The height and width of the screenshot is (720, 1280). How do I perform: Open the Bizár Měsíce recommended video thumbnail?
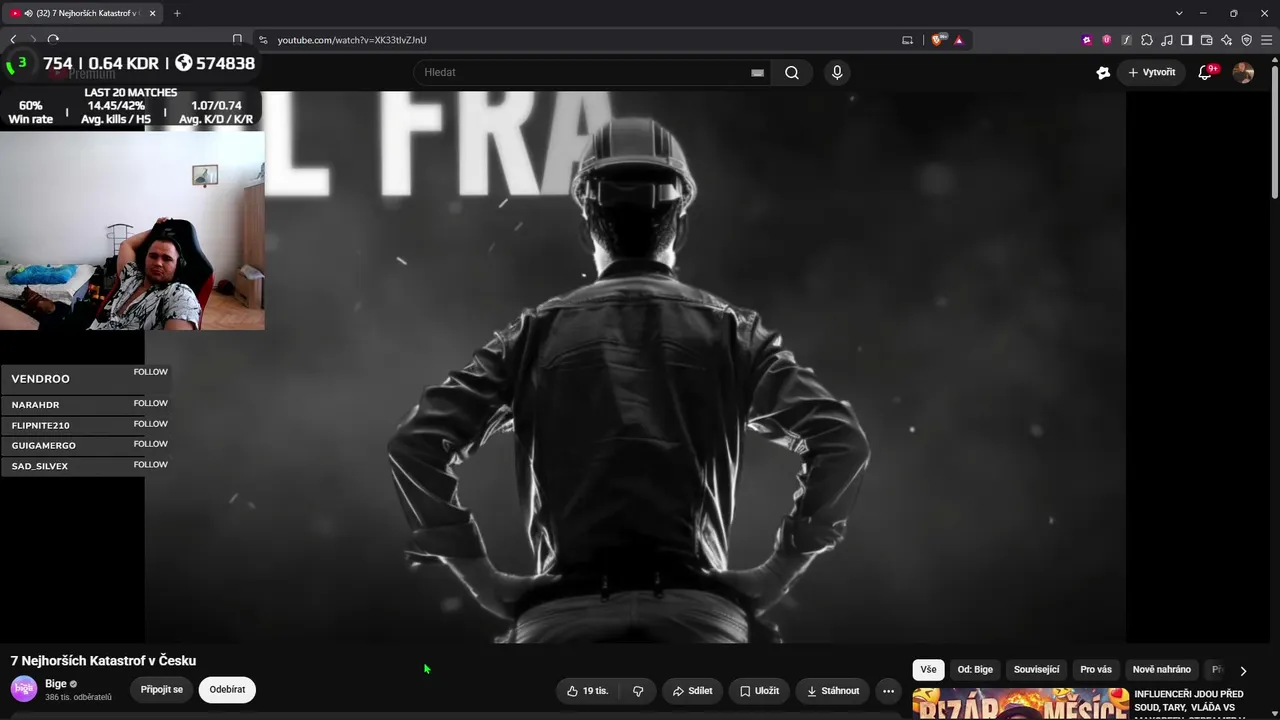[1020, 704]
